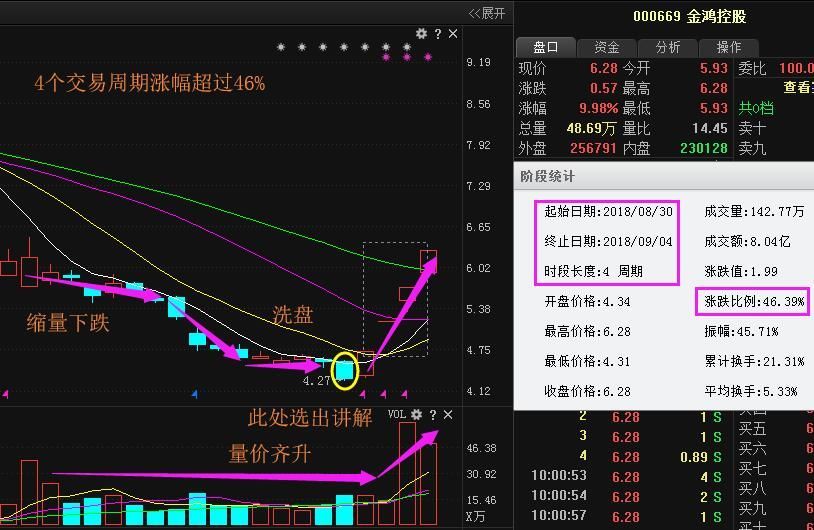Switch to 盘口 tab

546,47
